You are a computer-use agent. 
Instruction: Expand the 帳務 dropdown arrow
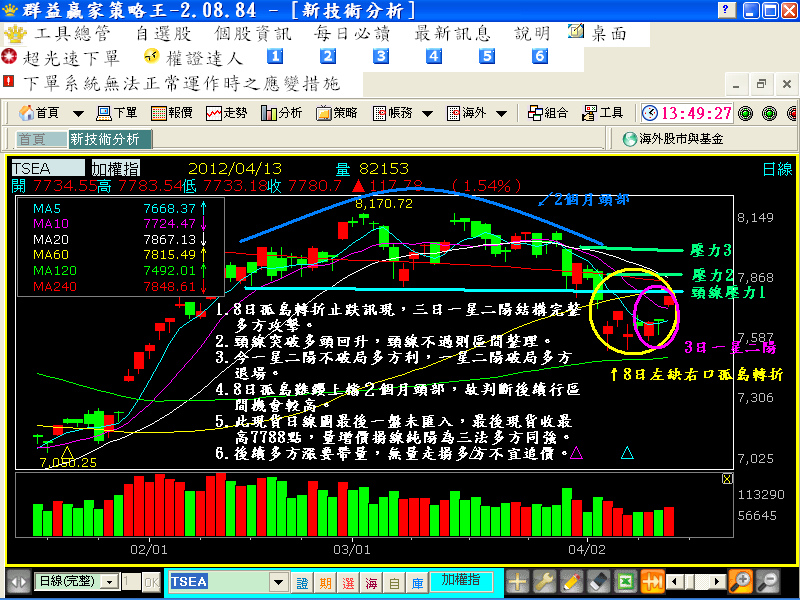tap(428, 113)
